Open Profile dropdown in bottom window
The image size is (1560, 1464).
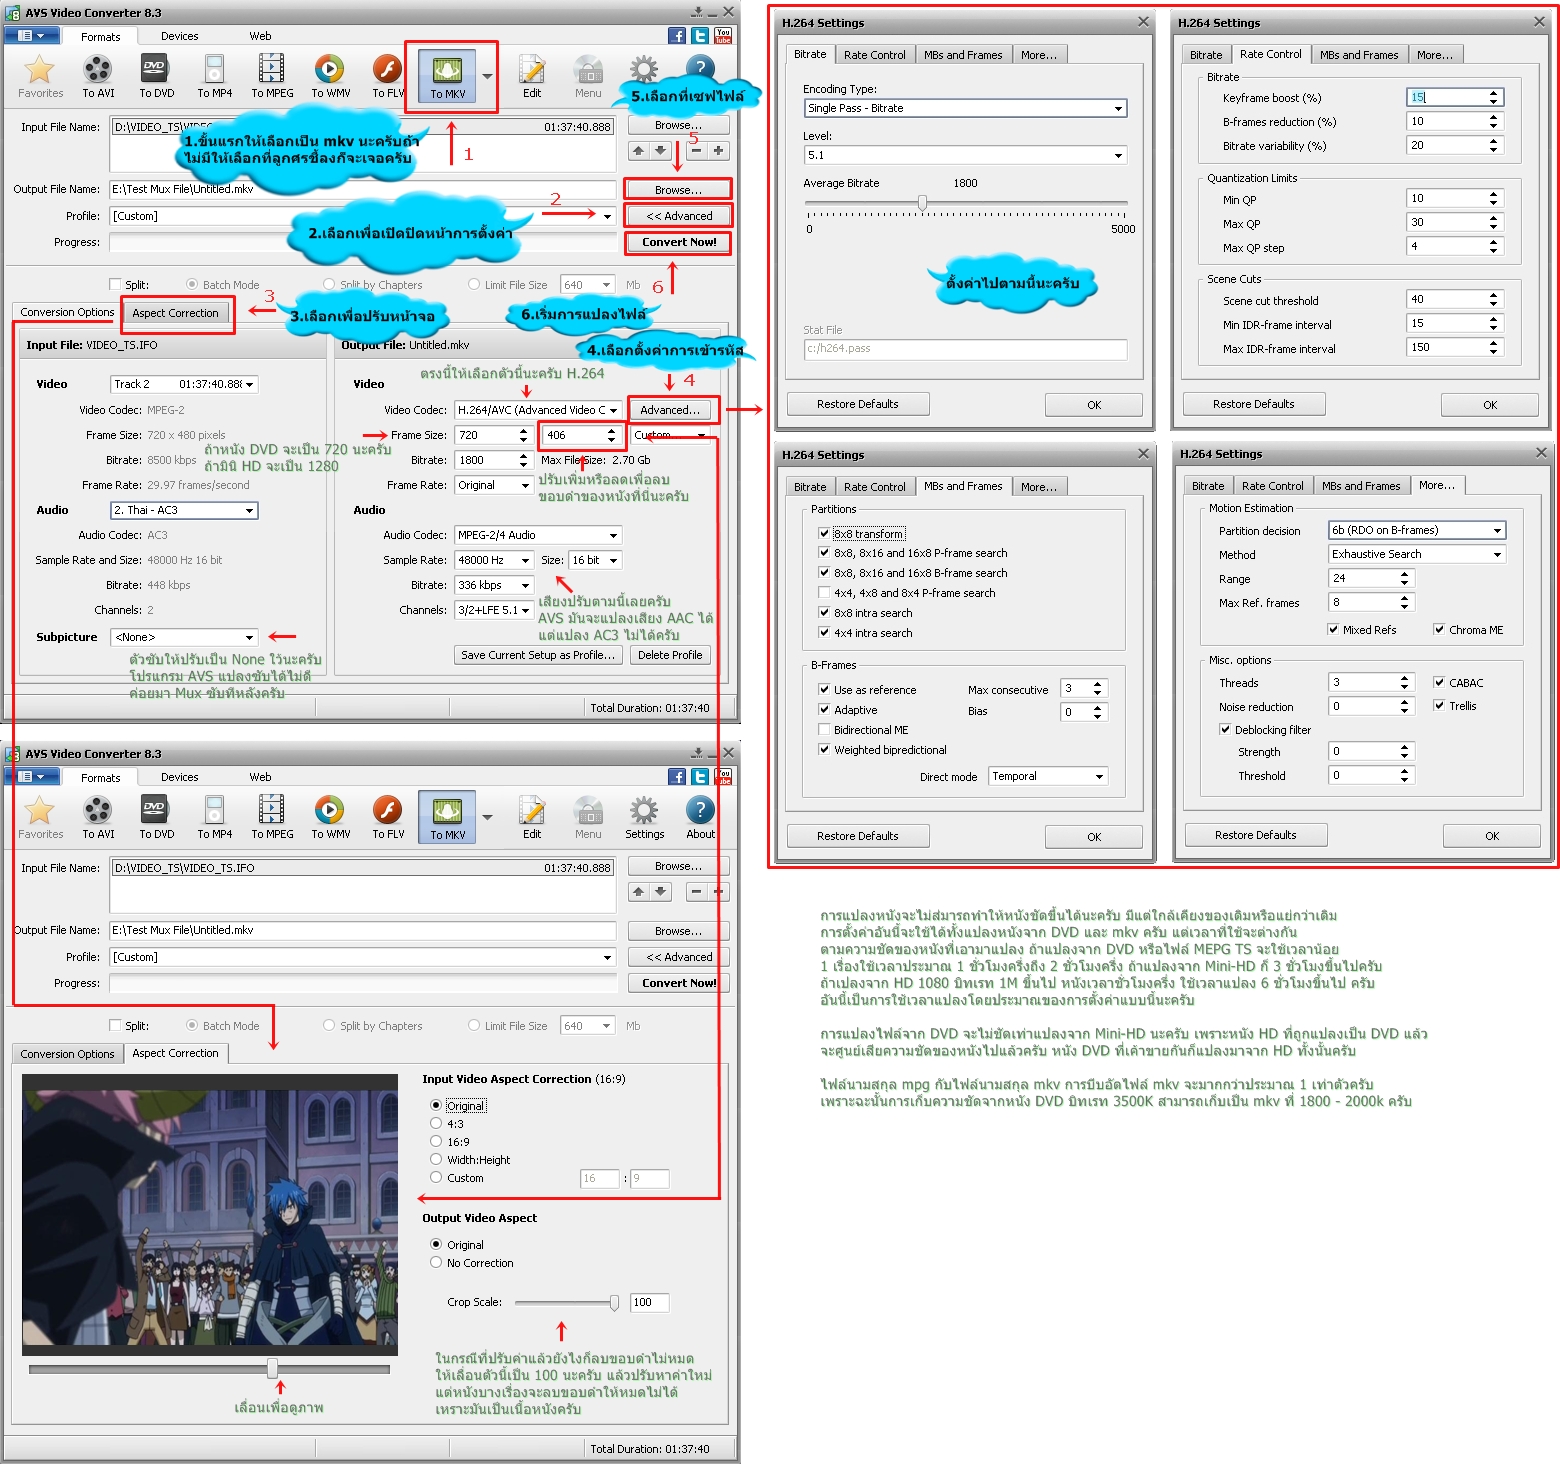(362, 957)
